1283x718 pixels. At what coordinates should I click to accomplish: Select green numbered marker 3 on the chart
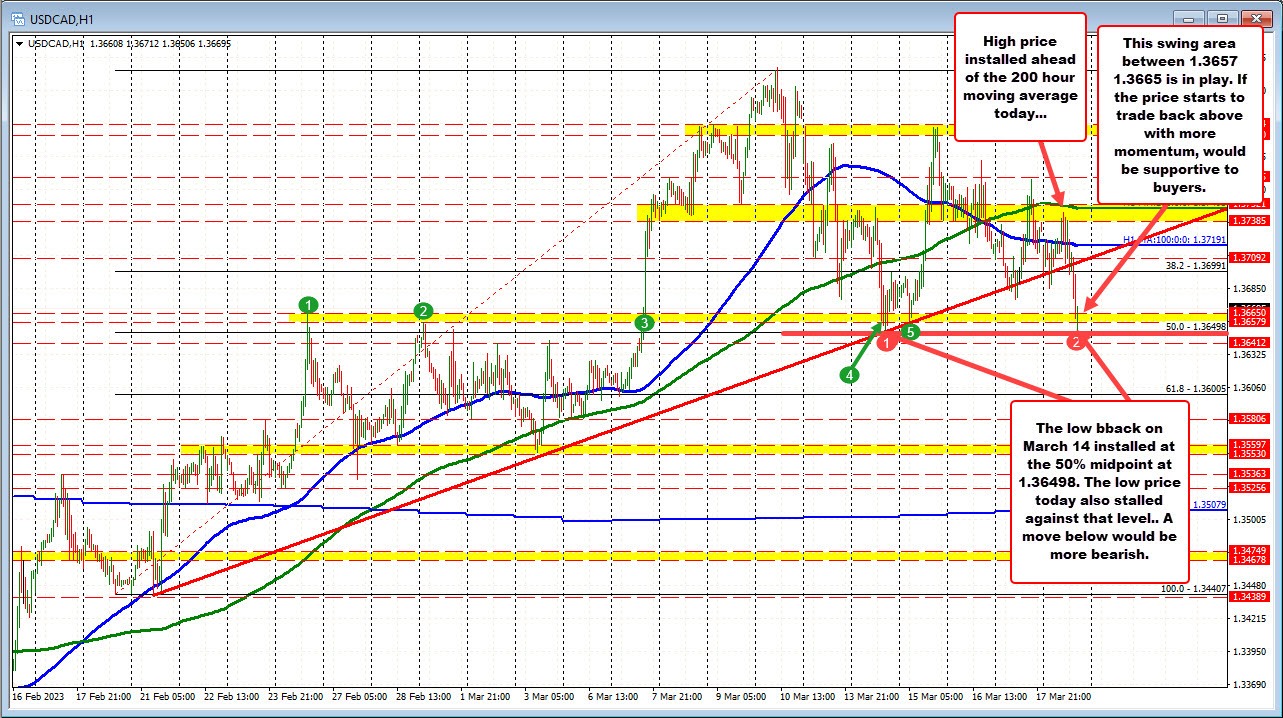point(644,322)
